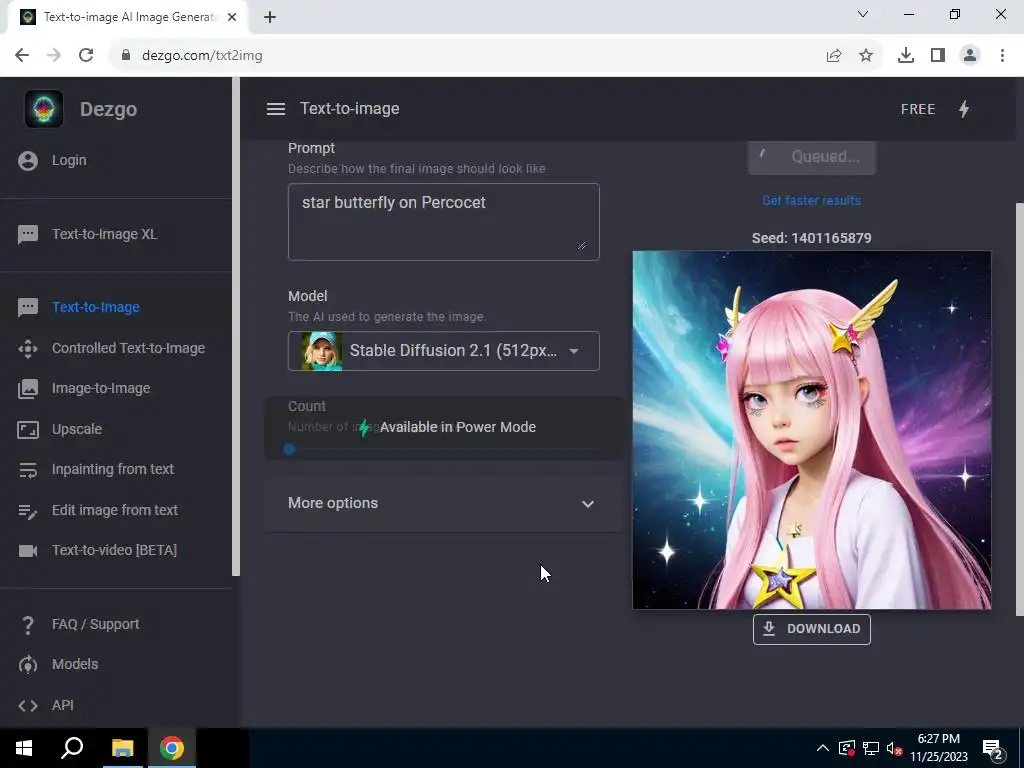Open the Windows Start menu
The width and height of the screenshot is (1024, 768).
tap(24, 748)
